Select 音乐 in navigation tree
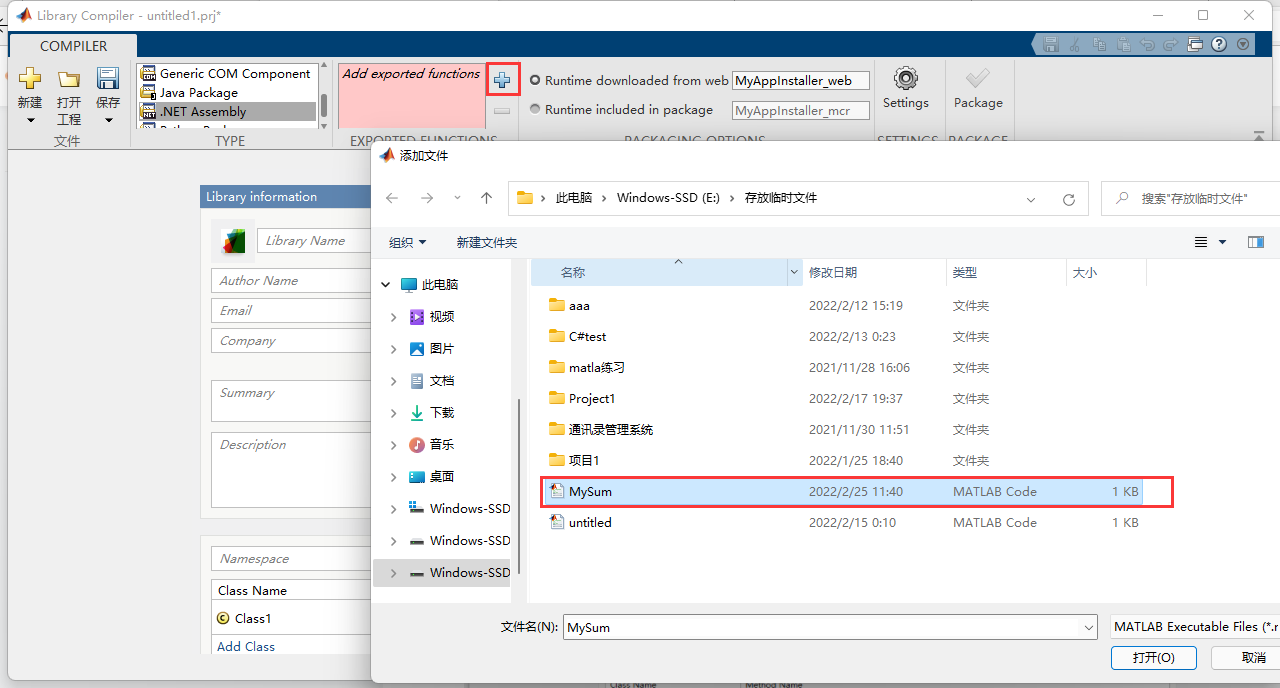 [442, 445]
